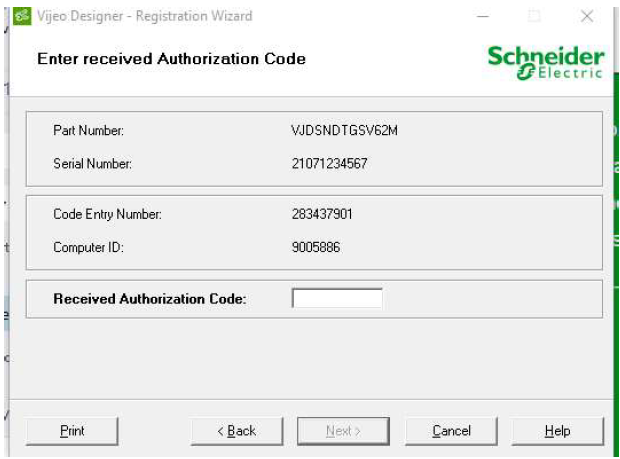Click the Computer ID value 9005886

[x=316, y=247]
